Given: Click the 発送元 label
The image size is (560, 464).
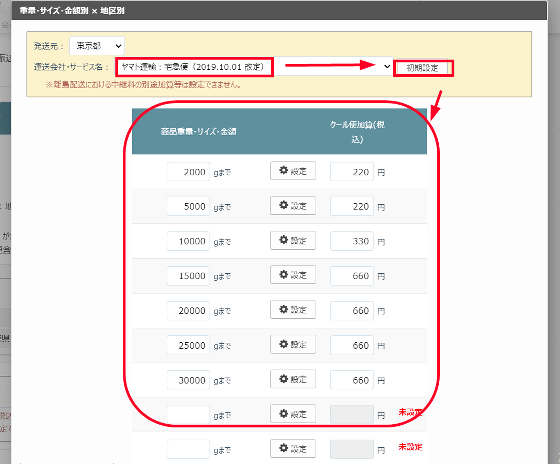Looking at the screenshot, I should click(49, 46).
